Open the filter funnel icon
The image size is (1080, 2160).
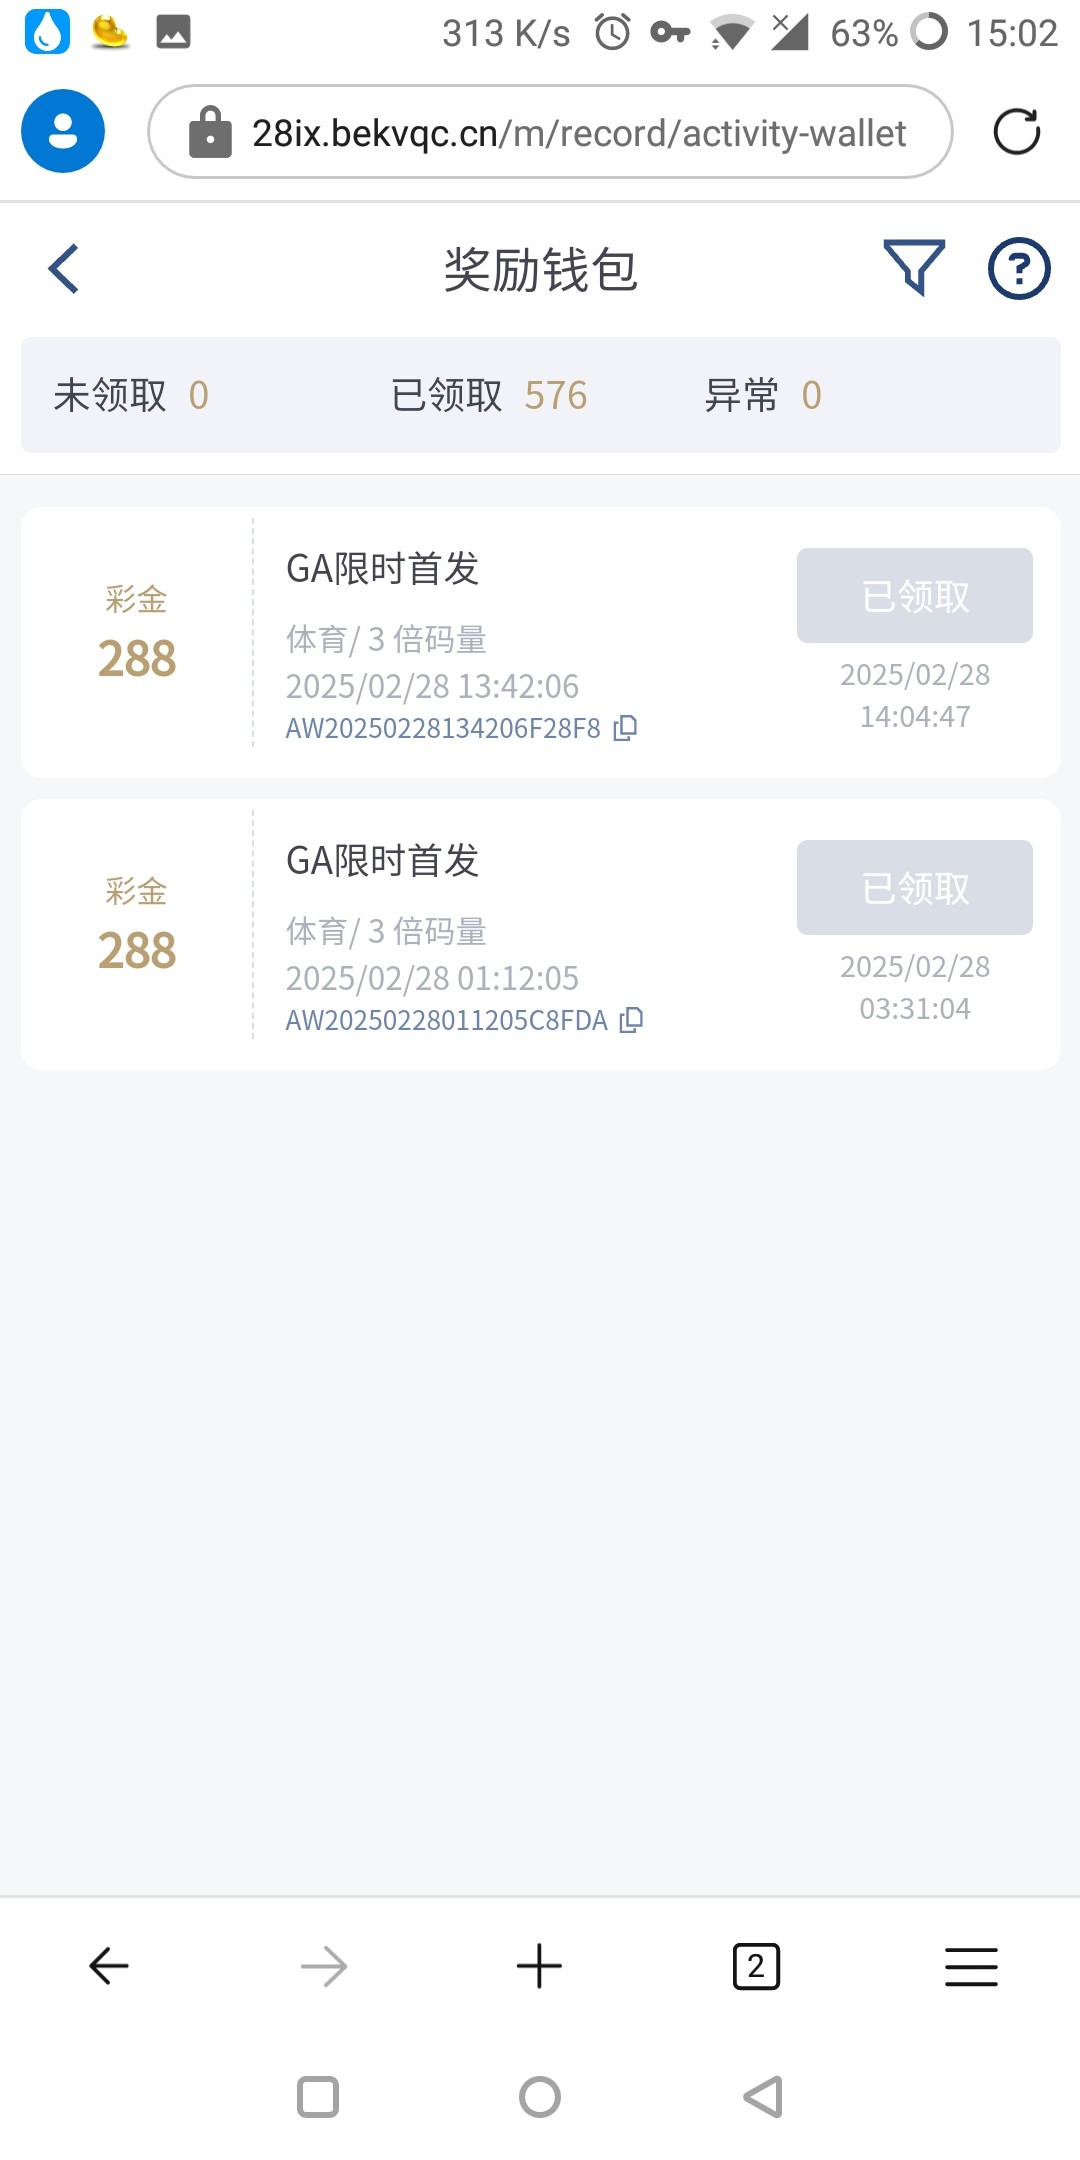[x=914, y=268]
